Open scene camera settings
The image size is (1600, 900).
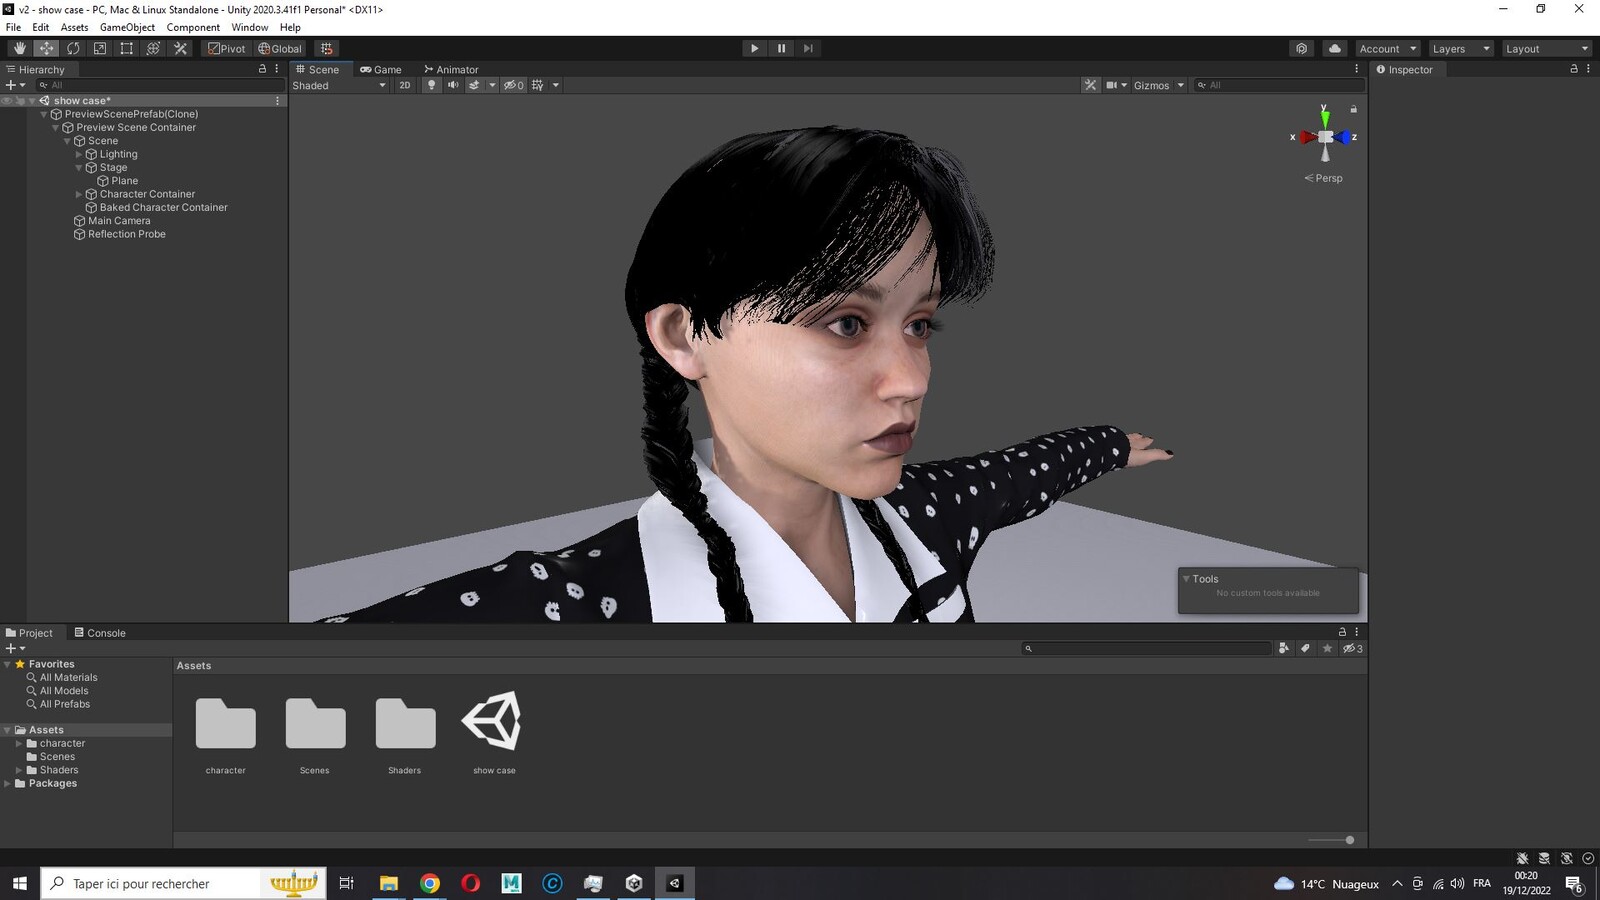[x=1116, y=85]
